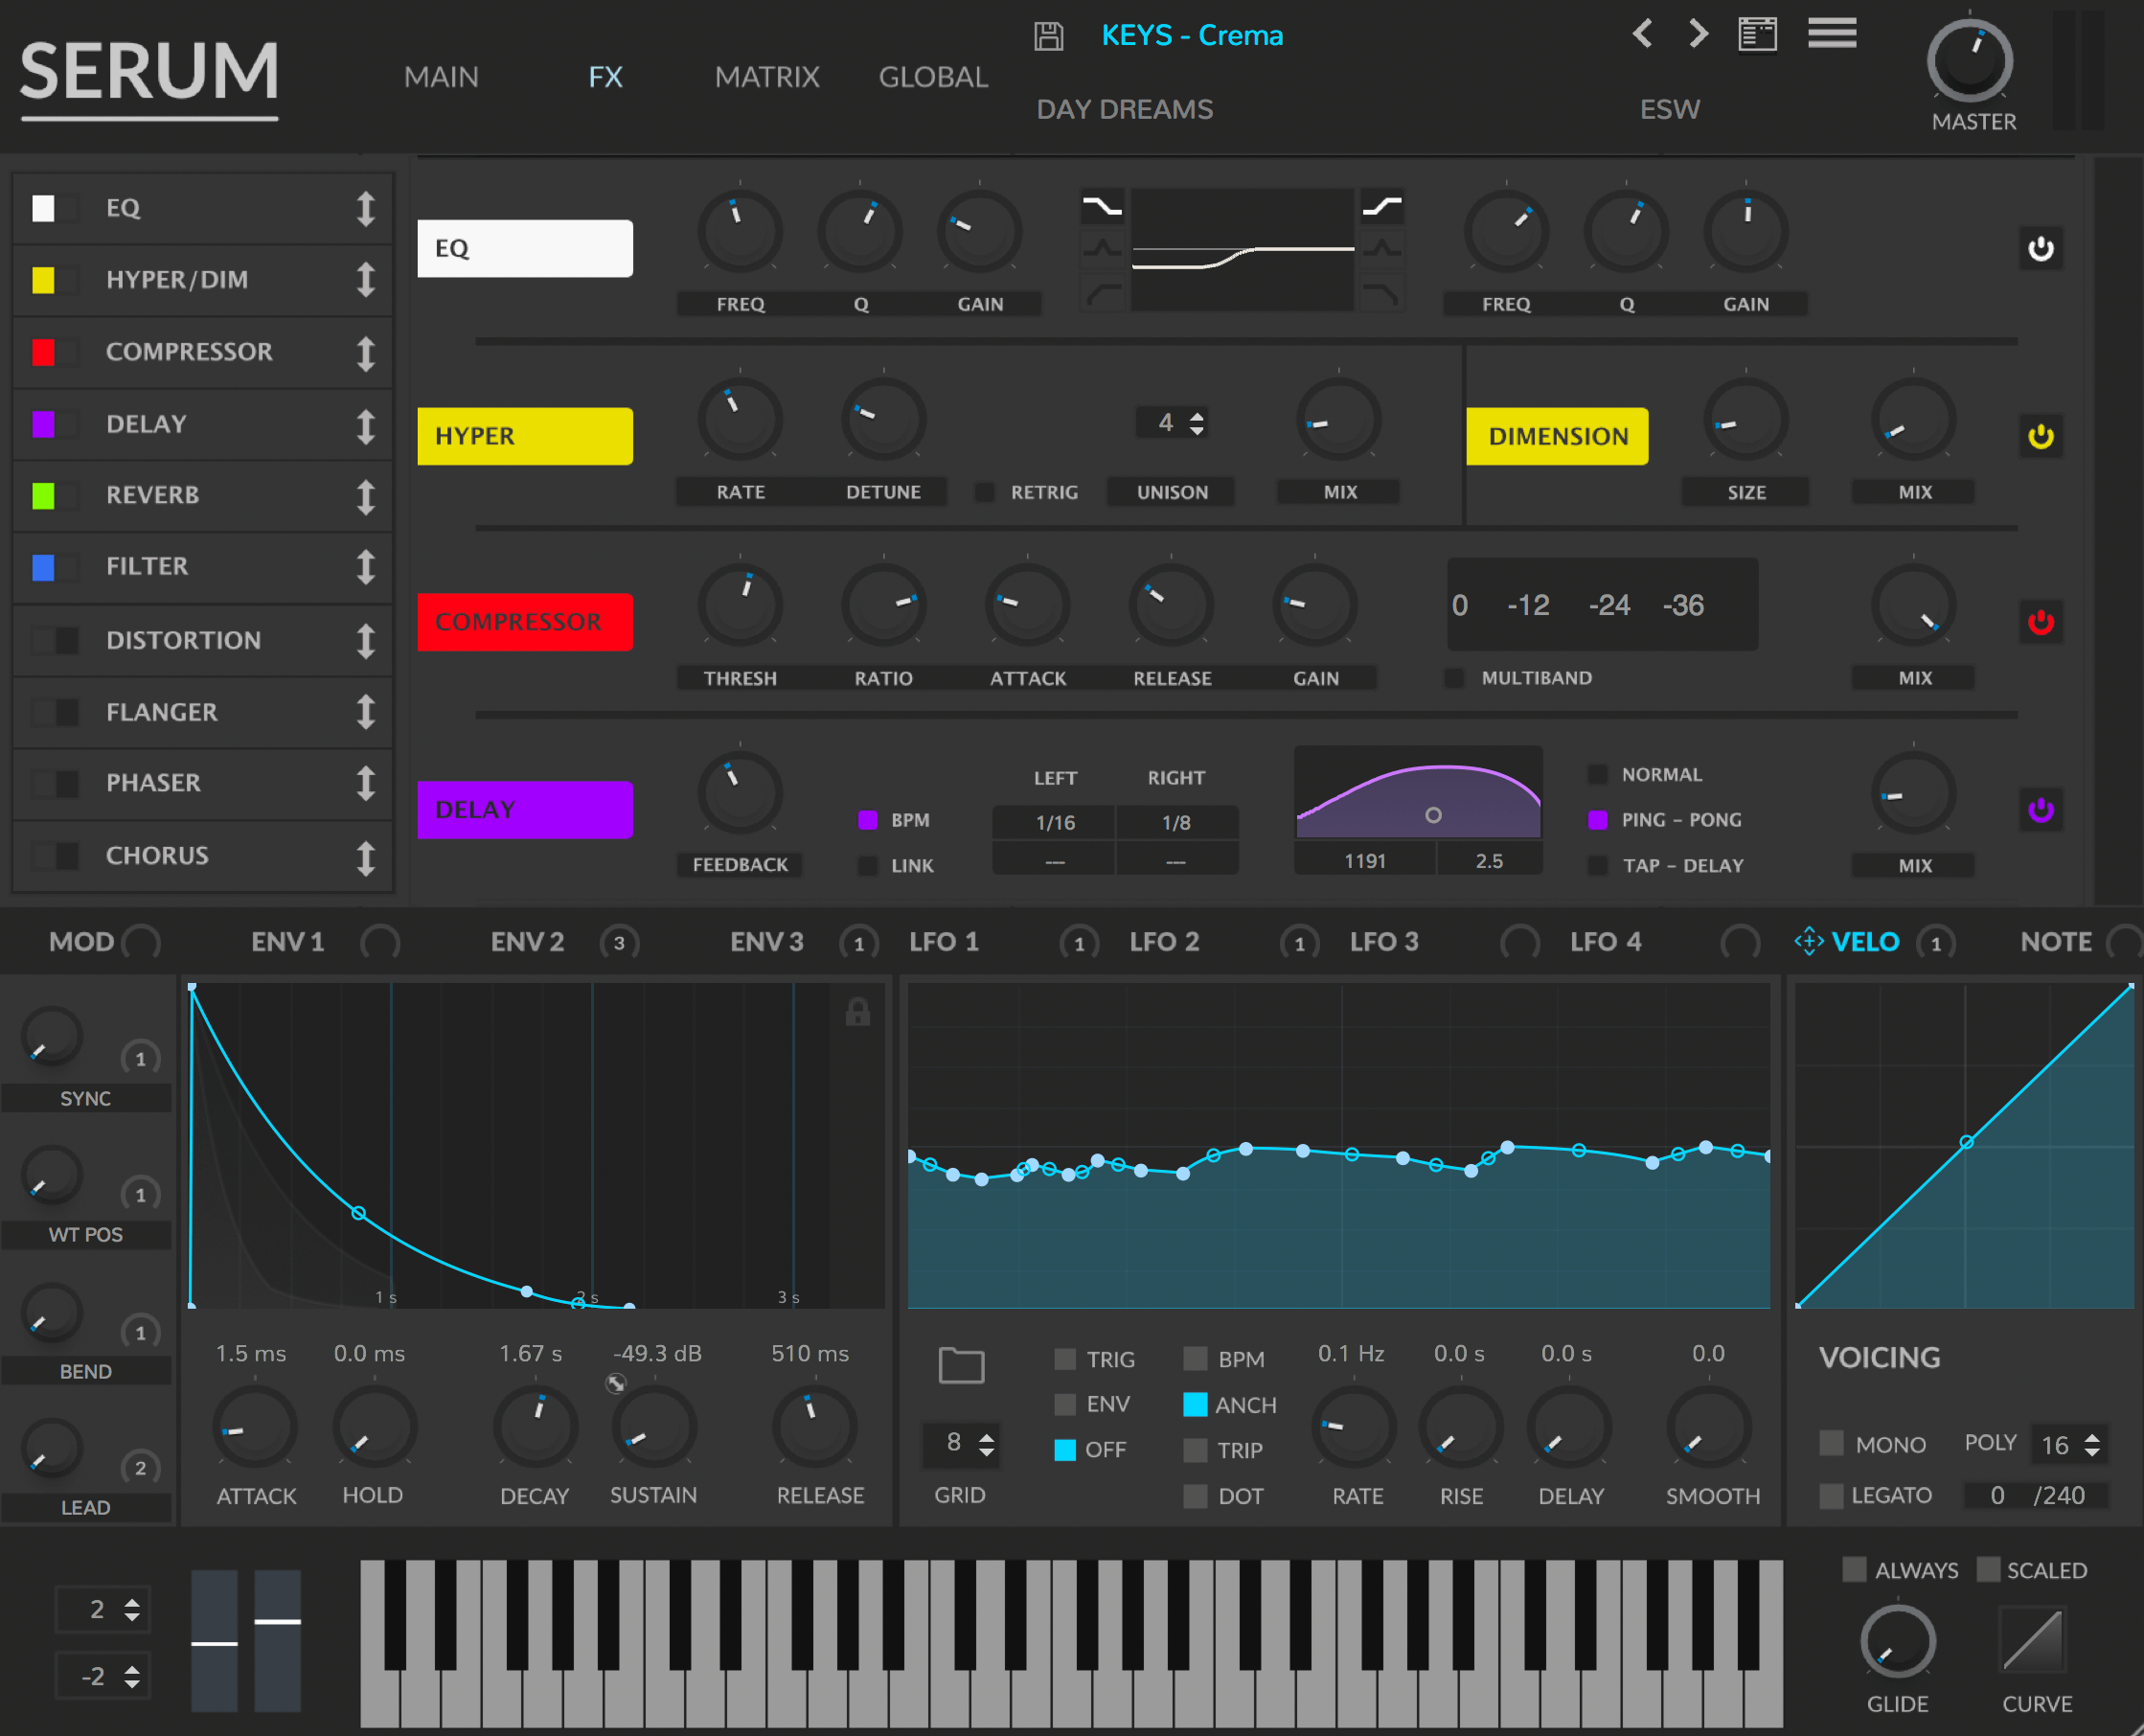Screen dimensions: 2144x1736
Task: Click the red COMPRESSOR label button
Action: point(525,622)
